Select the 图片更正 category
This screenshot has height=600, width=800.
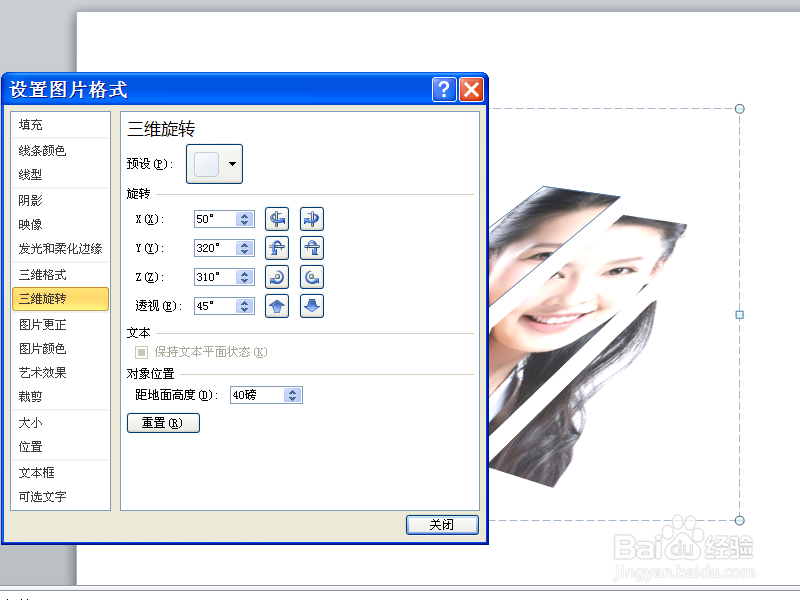point(60,325)
